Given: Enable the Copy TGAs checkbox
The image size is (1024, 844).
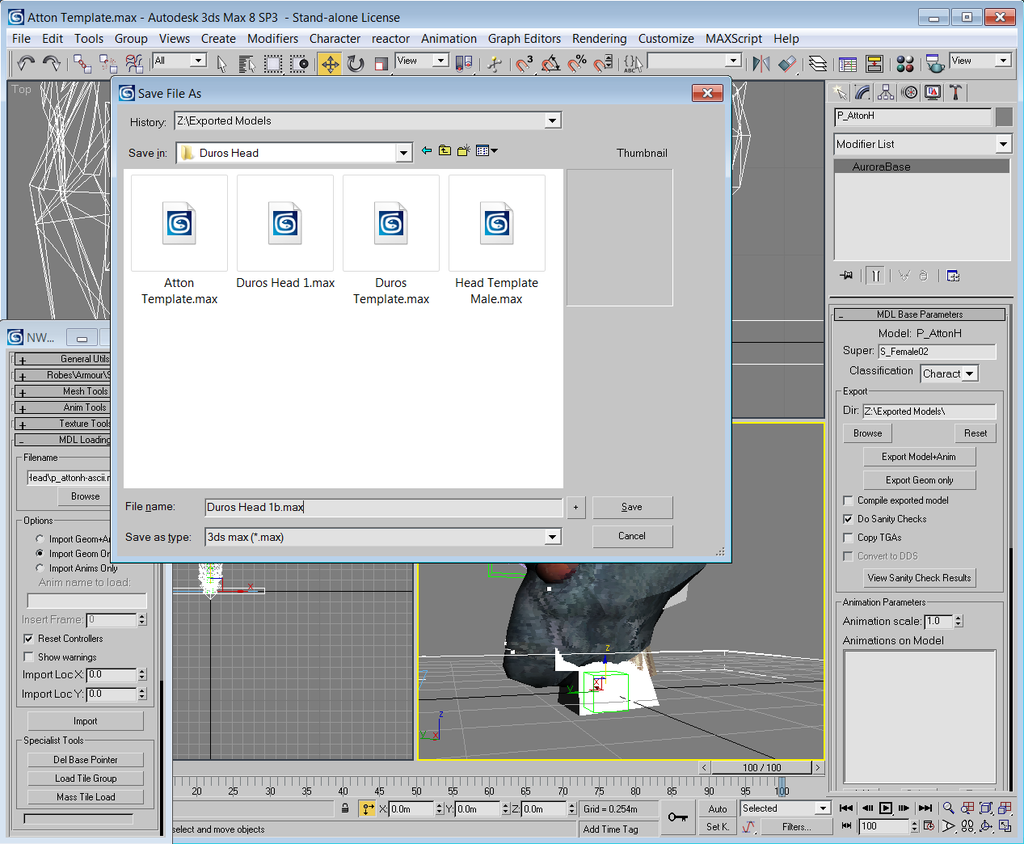Looking at the screenshot, I should tap(848, 538).
